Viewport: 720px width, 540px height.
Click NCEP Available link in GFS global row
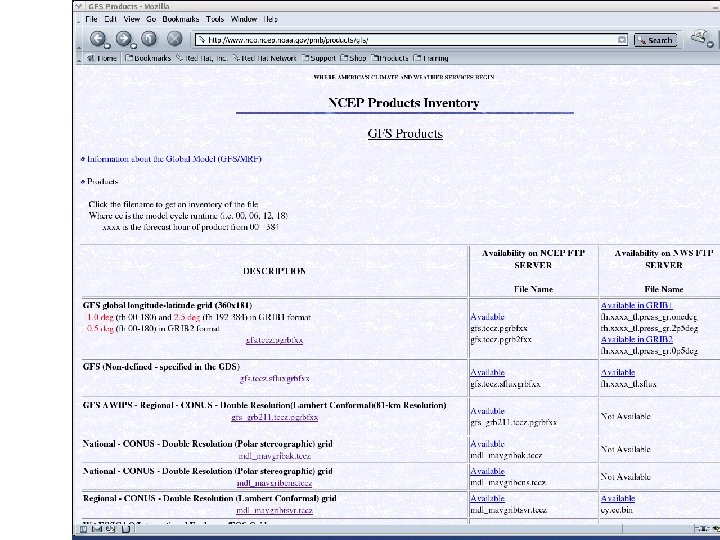click(487, 317)
